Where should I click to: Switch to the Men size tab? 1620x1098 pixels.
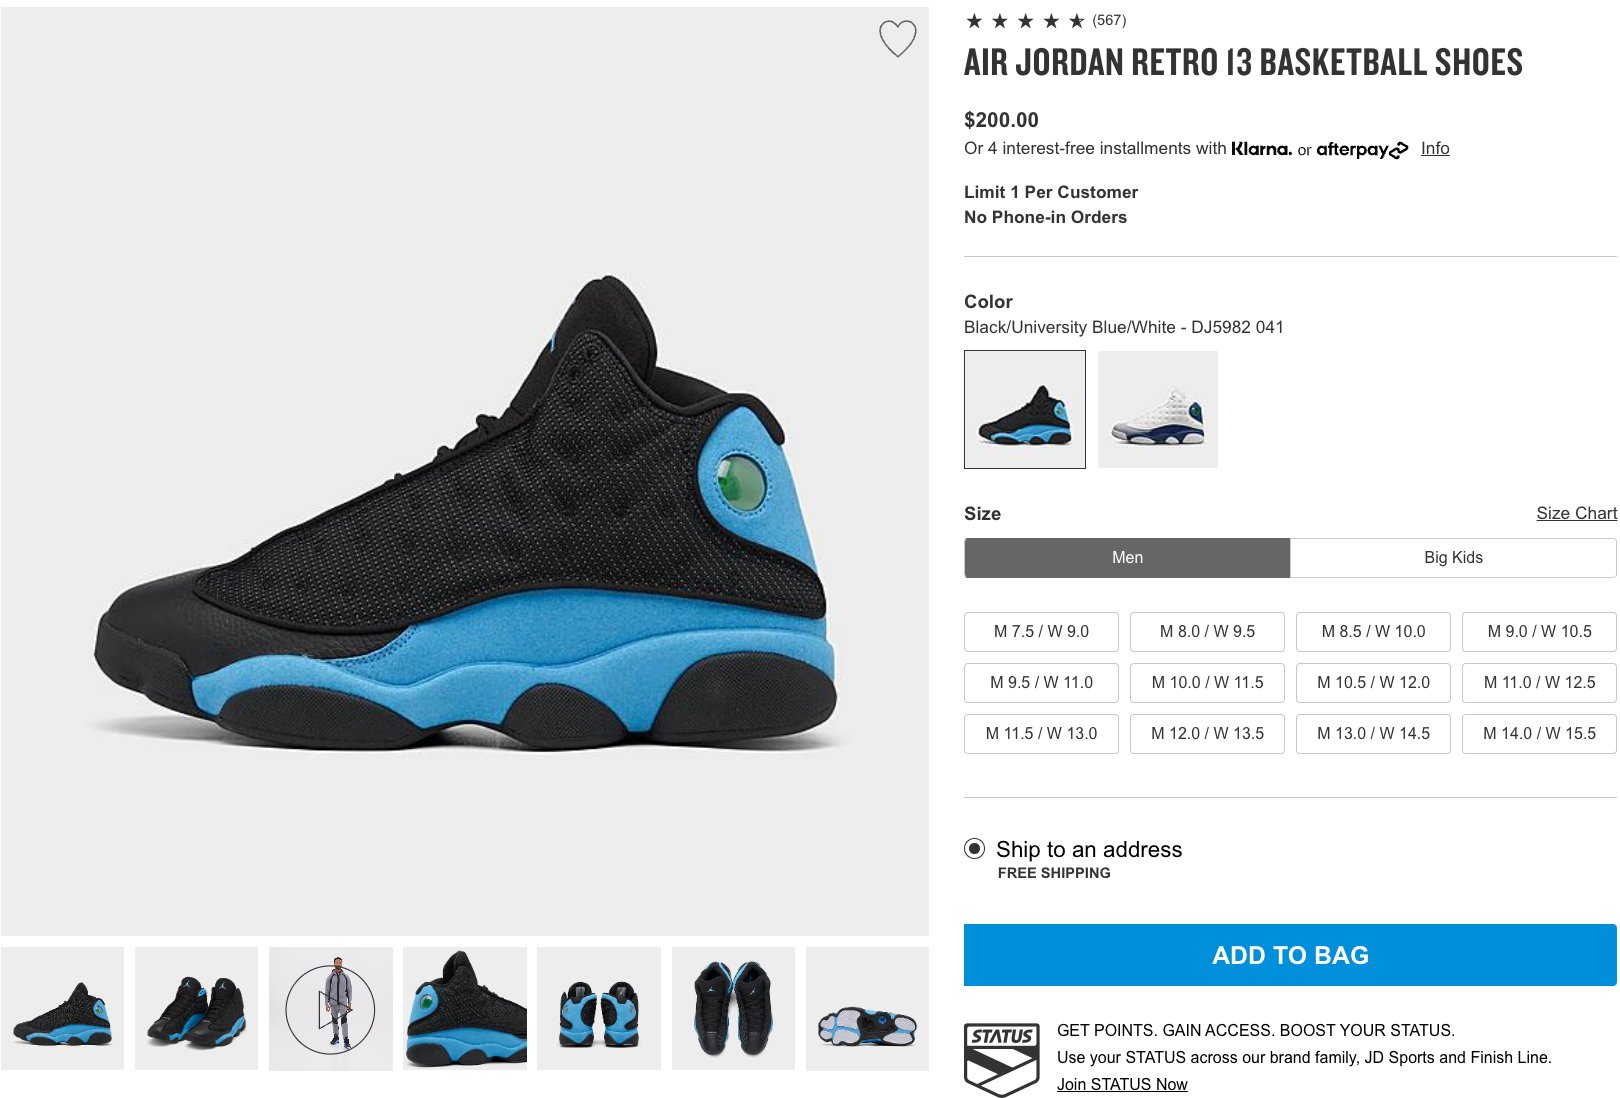[1127, 558]
